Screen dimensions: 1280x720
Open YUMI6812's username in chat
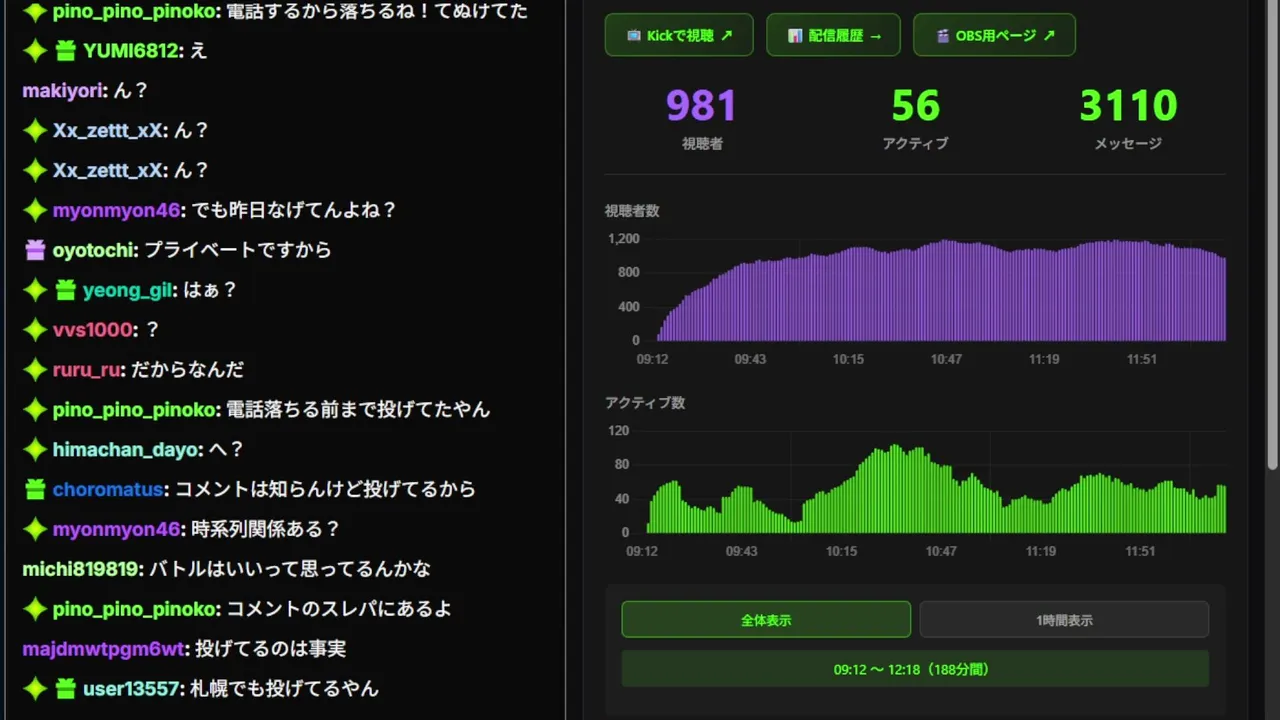131,50
